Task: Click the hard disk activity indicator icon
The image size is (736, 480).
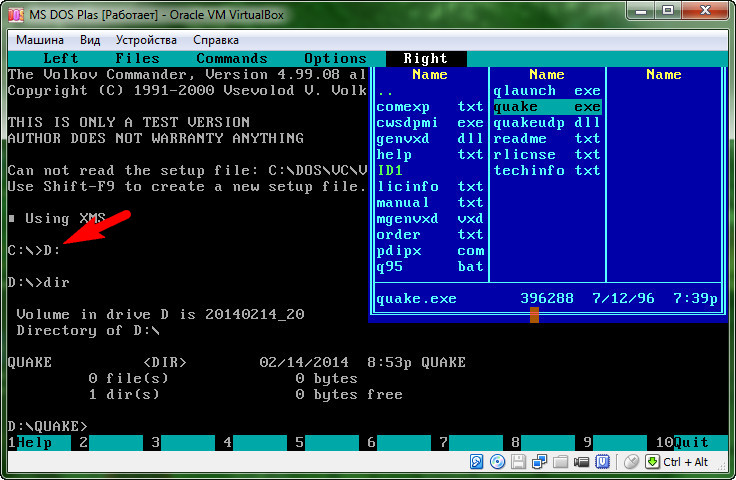Action: 476,462
